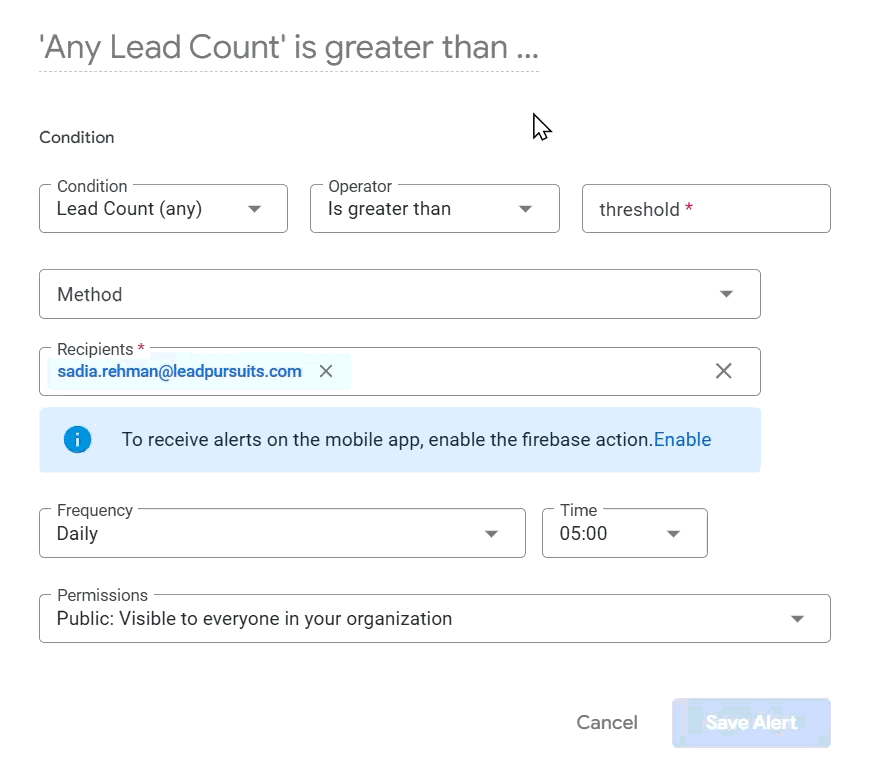Open the Operator dropdown
Viewport: 872px width, 772px height.
[435, 209]
